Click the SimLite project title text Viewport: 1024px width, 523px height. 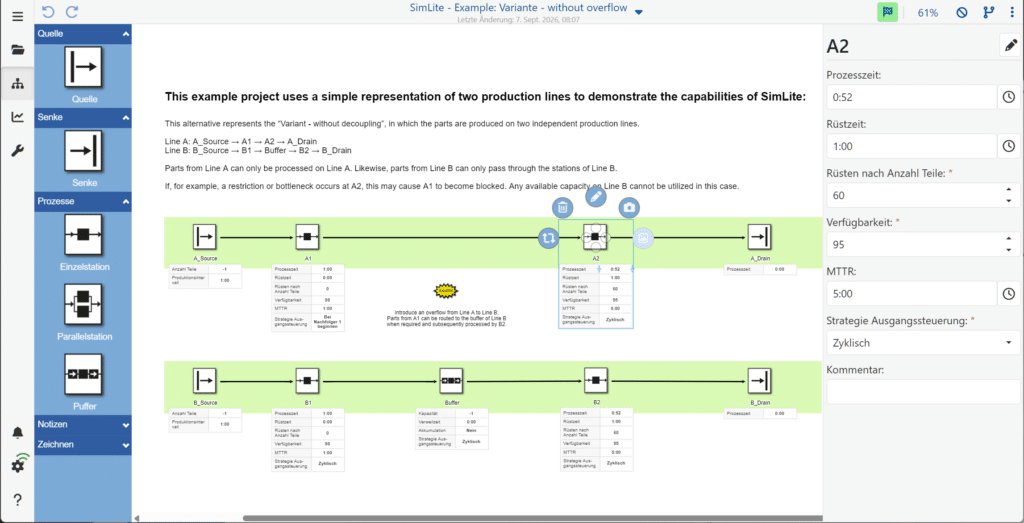519,9
